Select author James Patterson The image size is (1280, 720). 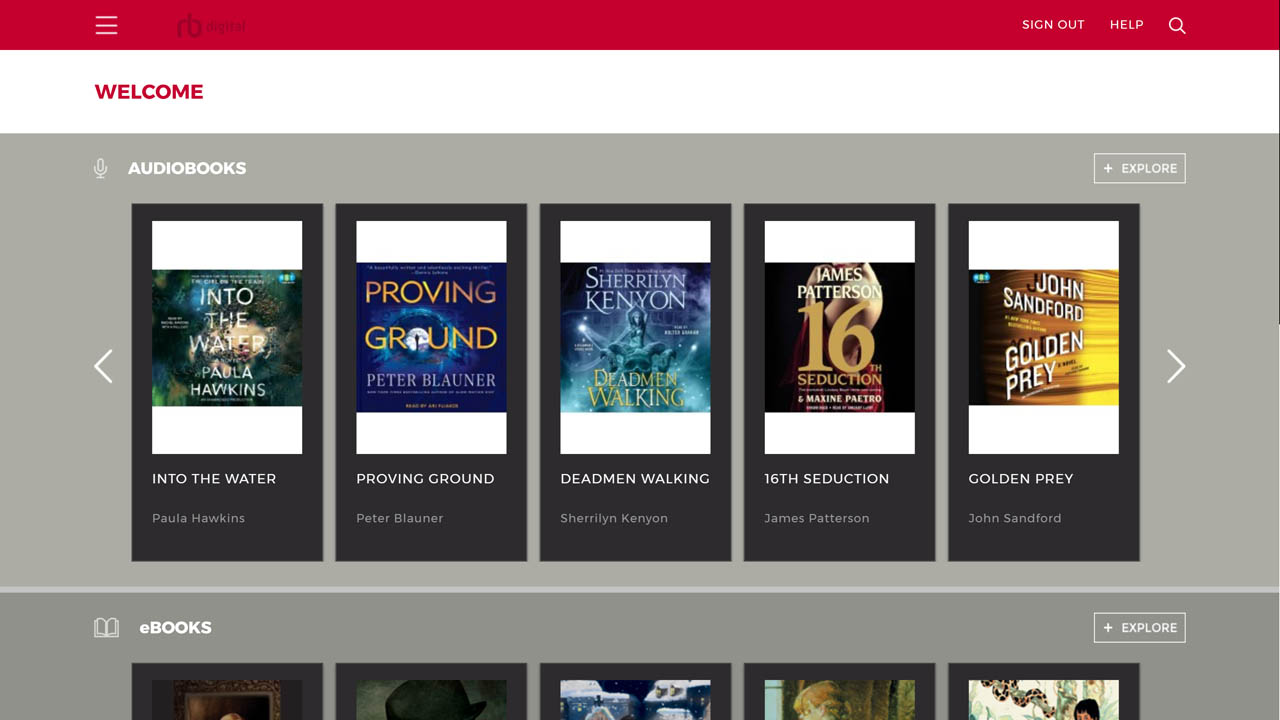click(x=817, y=518)
